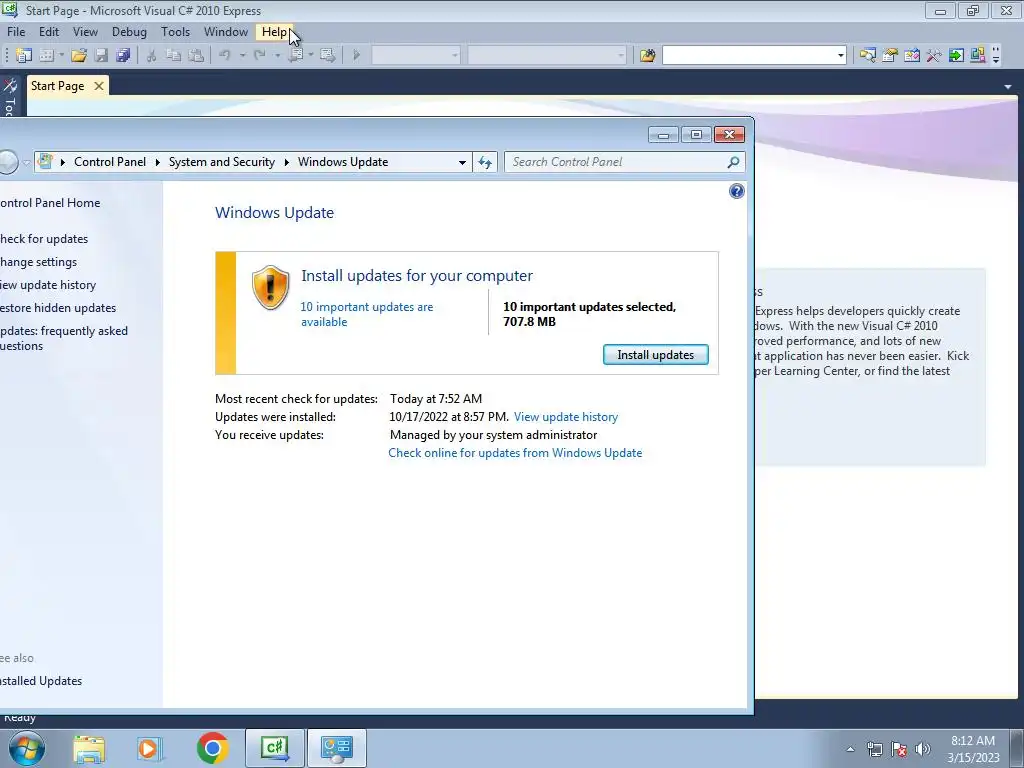Show hidden tray icons arrow

[850, 749]
